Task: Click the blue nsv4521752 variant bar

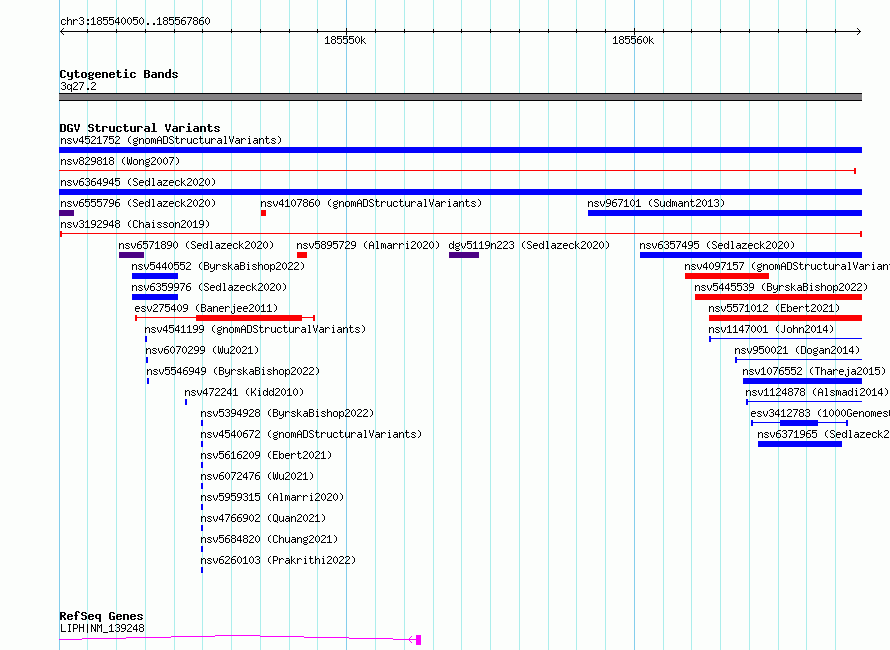Action: 460,150
